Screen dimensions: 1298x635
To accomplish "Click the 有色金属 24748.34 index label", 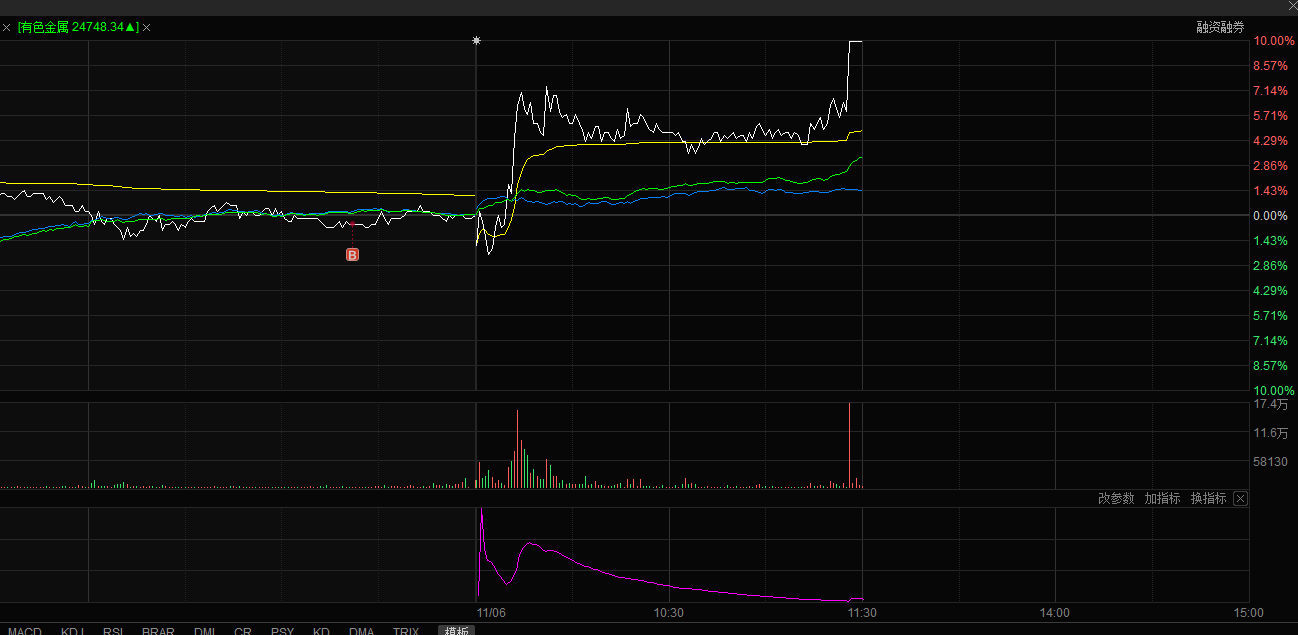I will [78, 27].
